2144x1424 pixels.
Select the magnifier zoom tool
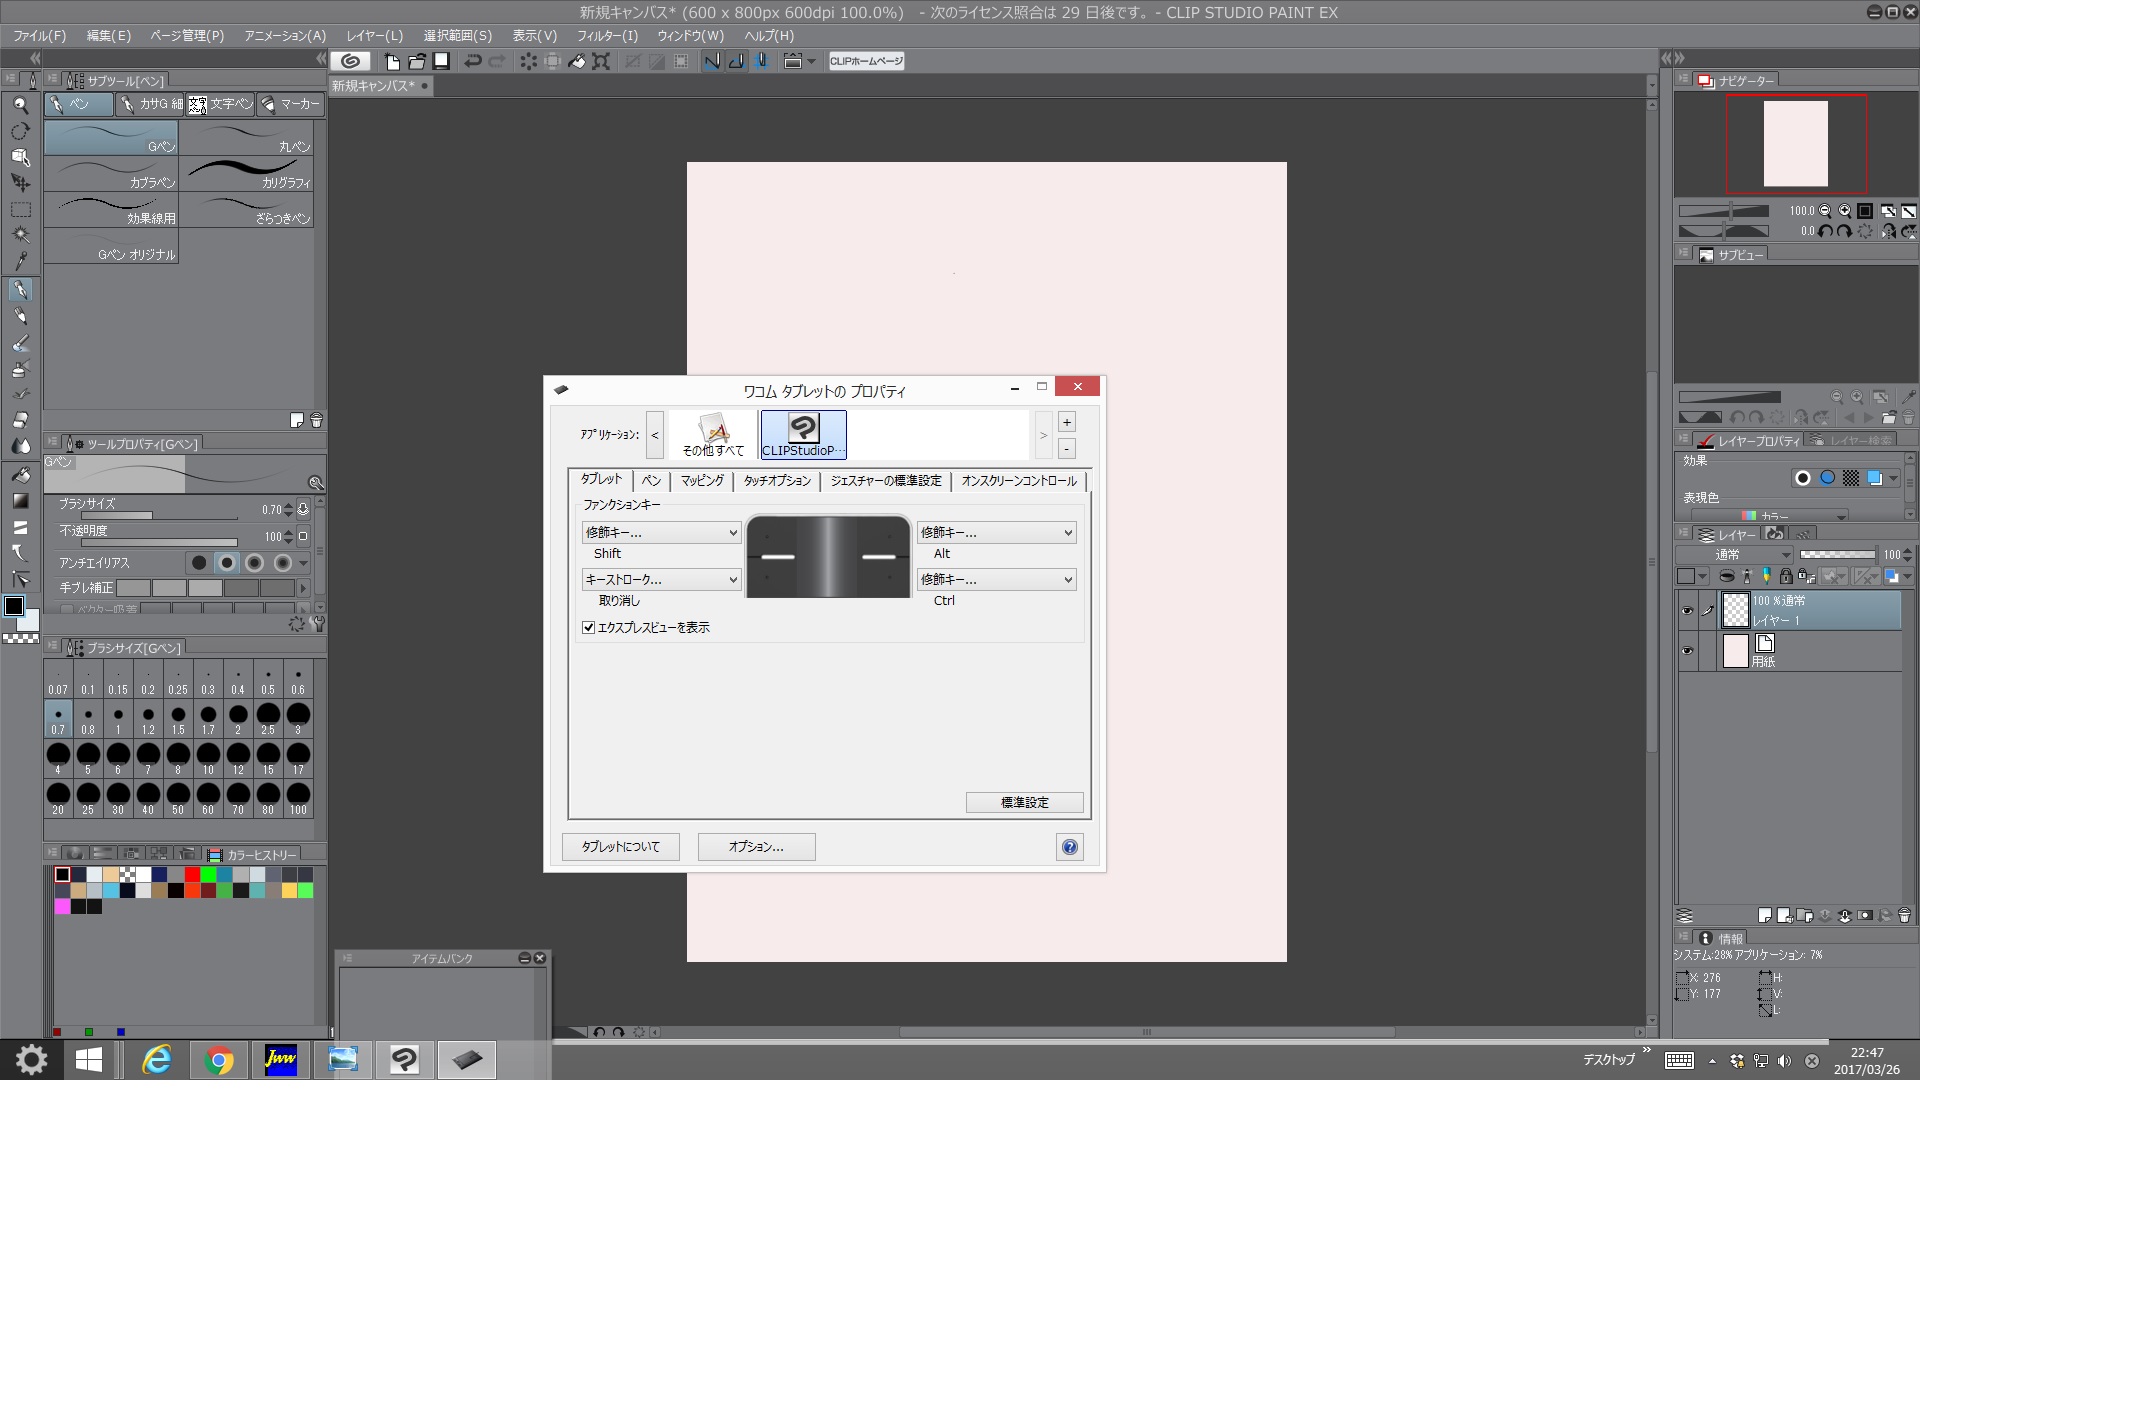pos(20,105)
